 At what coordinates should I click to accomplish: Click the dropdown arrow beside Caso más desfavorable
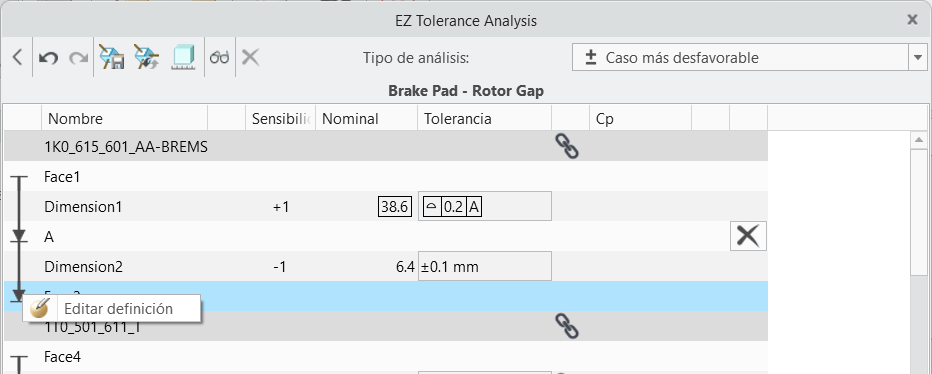pyautogui.click(x=918, y=58)
